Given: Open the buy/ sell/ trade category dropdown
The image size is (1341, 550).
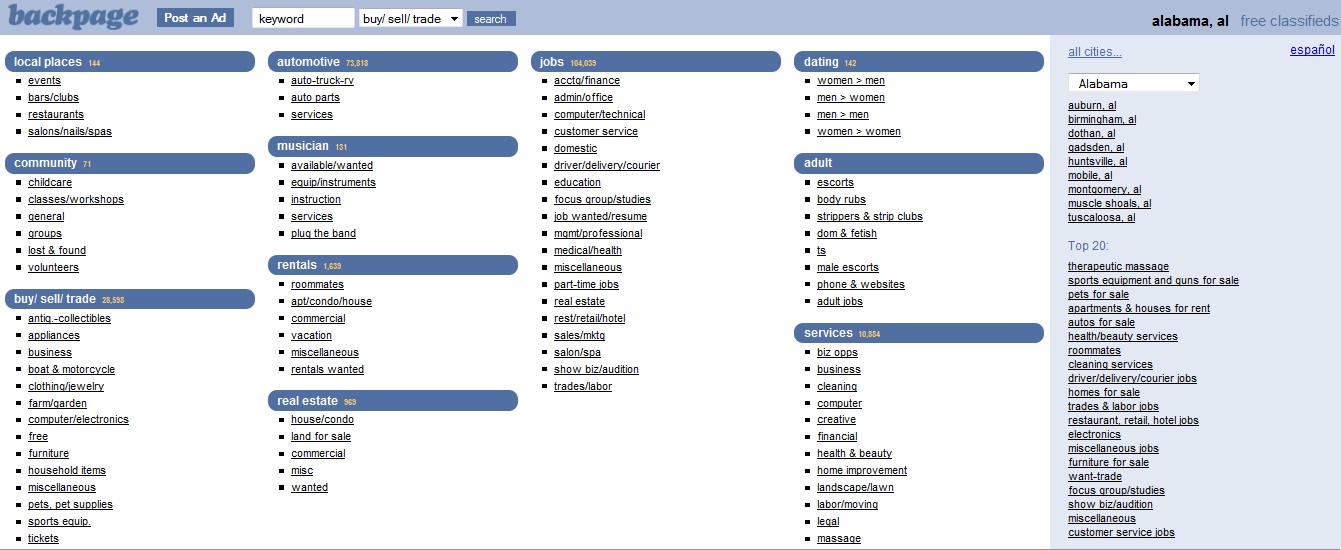Looking at the screenshot, I should click(410, 18).
